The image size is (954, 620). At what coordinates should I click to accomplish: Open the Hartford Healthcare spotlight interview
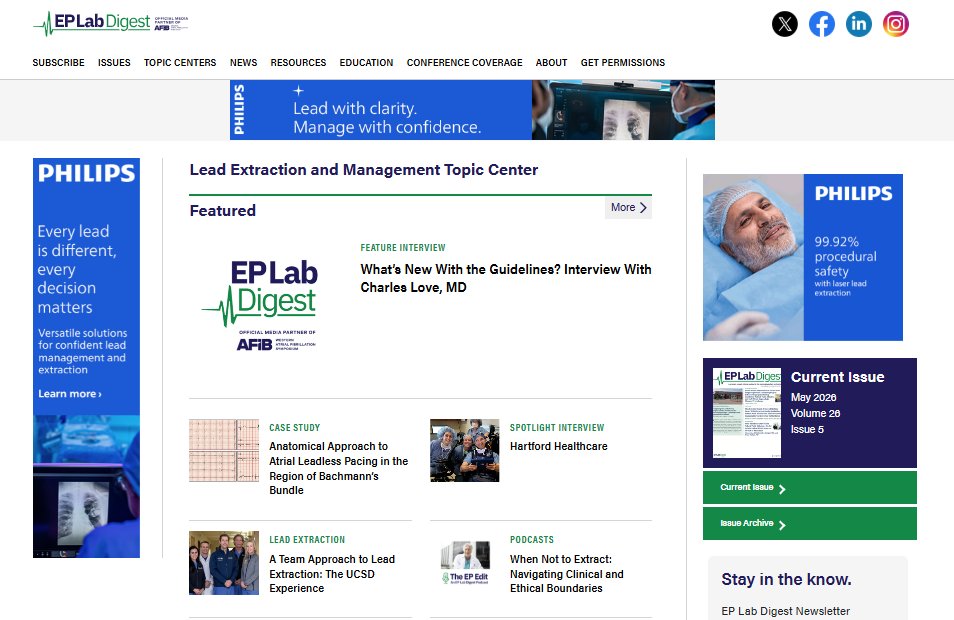pos(559,446)
